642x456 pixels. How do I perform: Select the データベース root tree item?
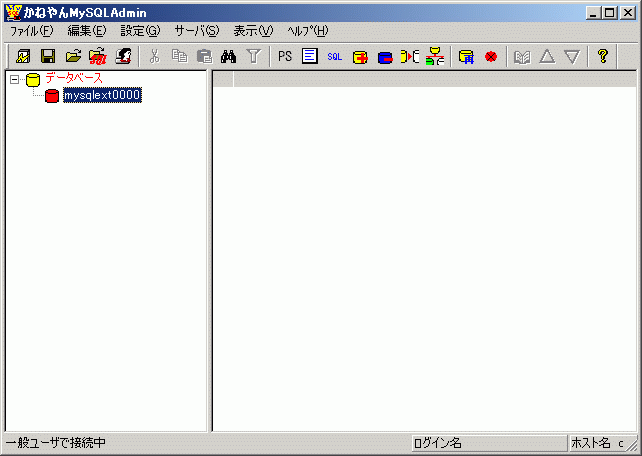pos(74,78)
